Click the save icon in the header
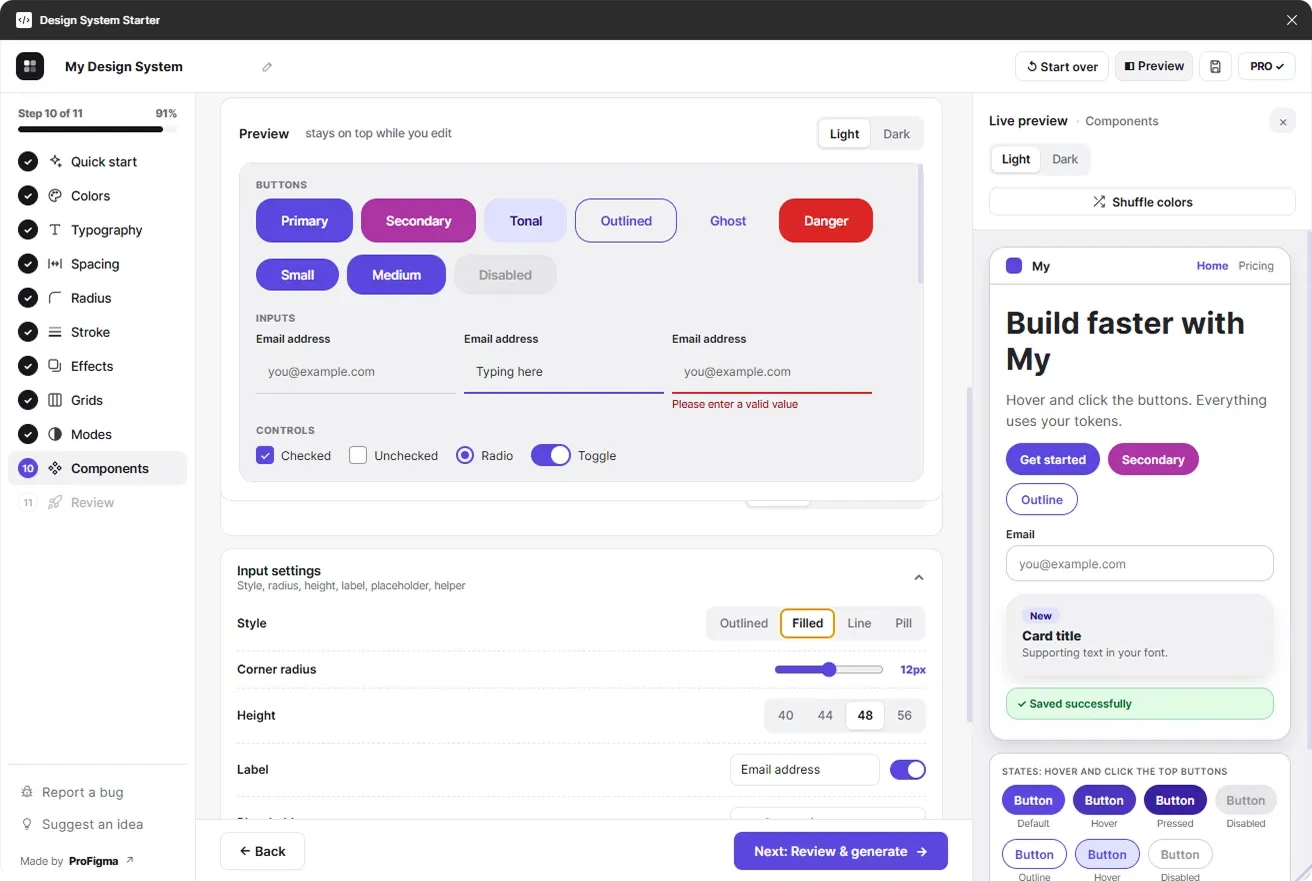Screen dimensions: 1312x881 [1215, 66]
